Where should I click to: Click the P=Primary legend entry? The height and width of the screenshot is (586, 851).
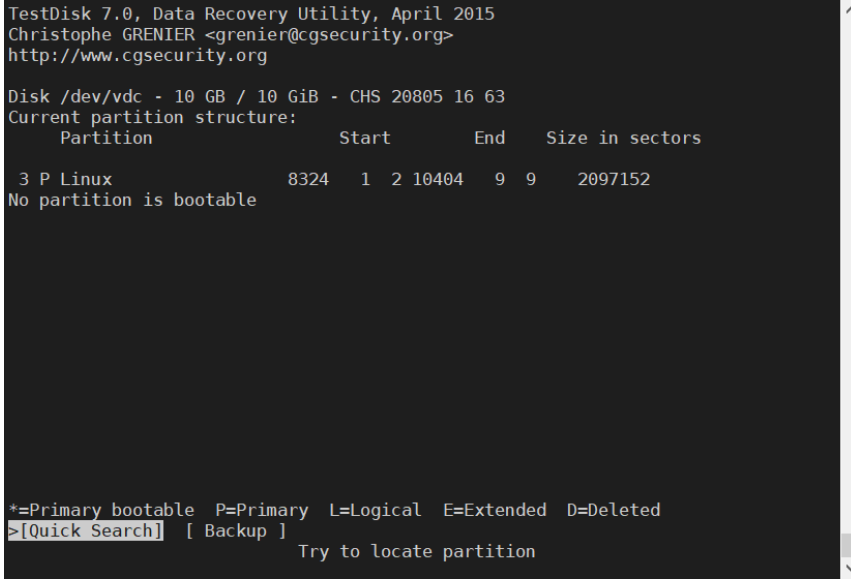click(x=260, y=510)
